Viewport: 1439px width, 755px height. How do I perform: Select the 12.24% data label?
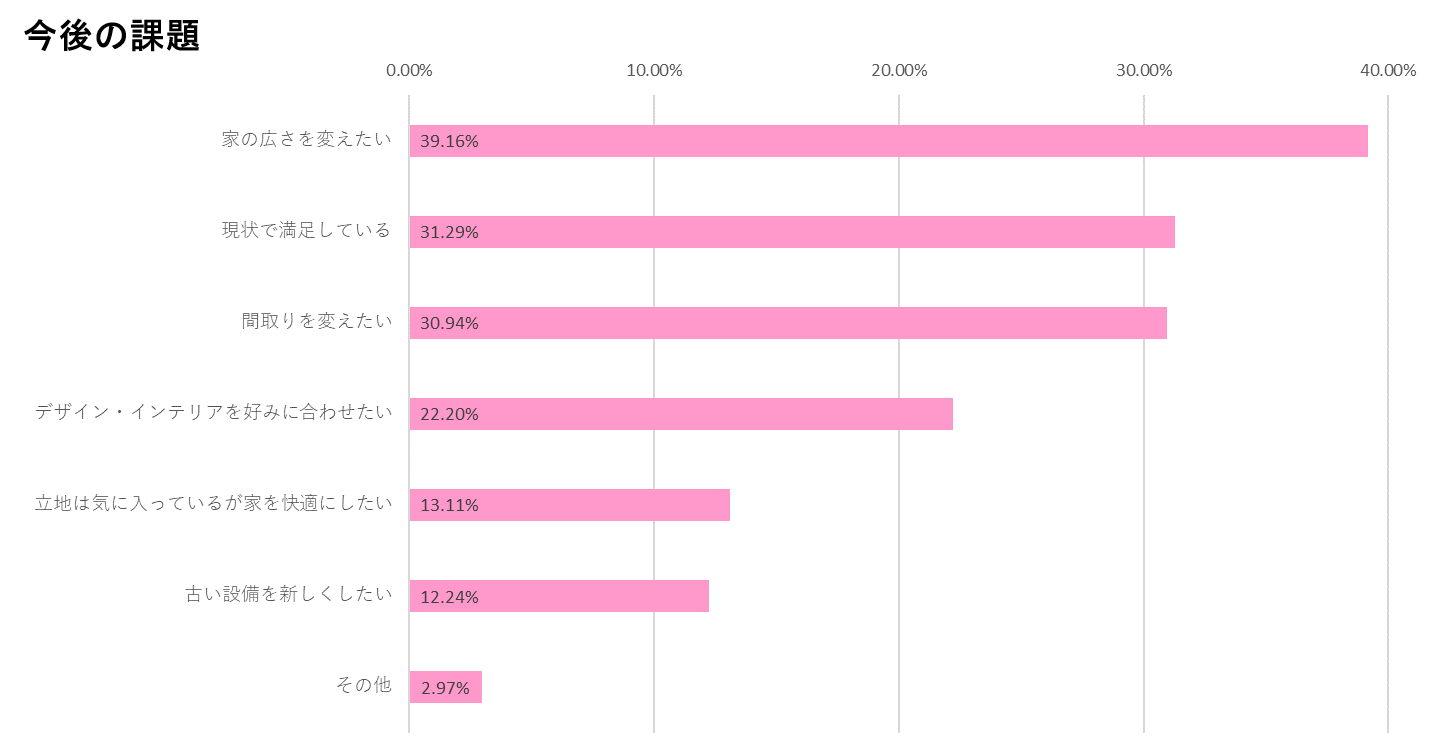(x=449, y=597)
